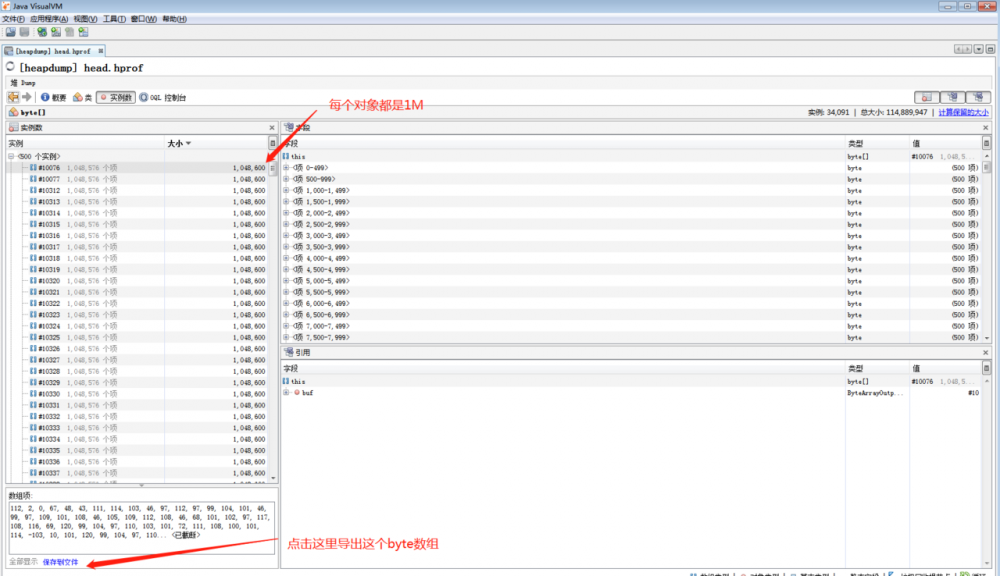Sort by the 大小 size column header
Screen dimensions: 1000x576
point(216,144)
